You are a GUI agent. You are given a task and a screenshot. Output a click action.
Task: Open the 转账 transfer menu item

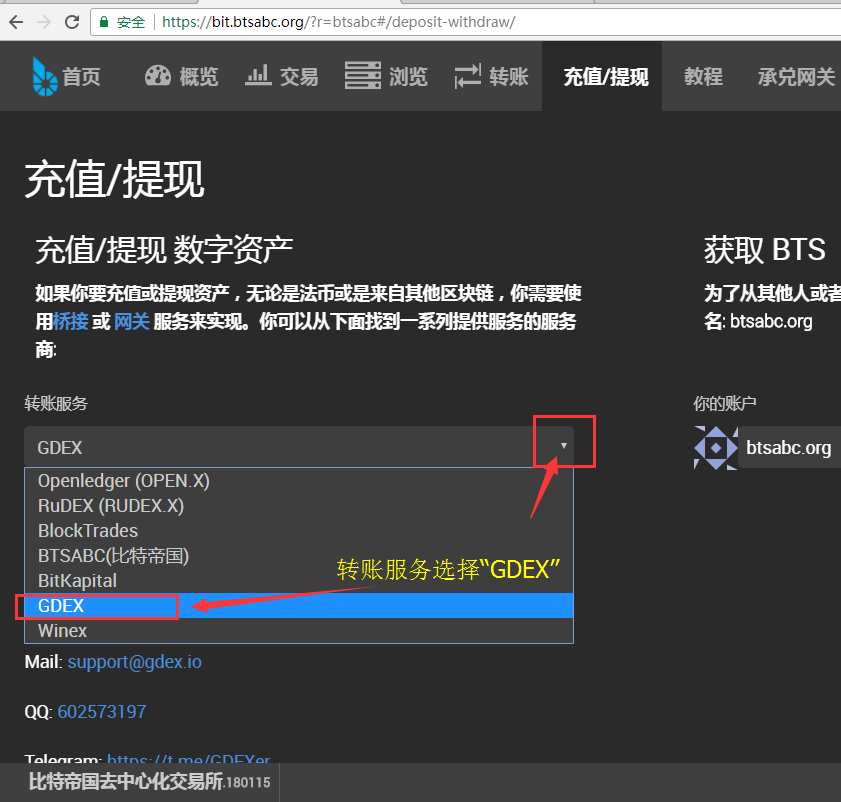coord(509,77)
